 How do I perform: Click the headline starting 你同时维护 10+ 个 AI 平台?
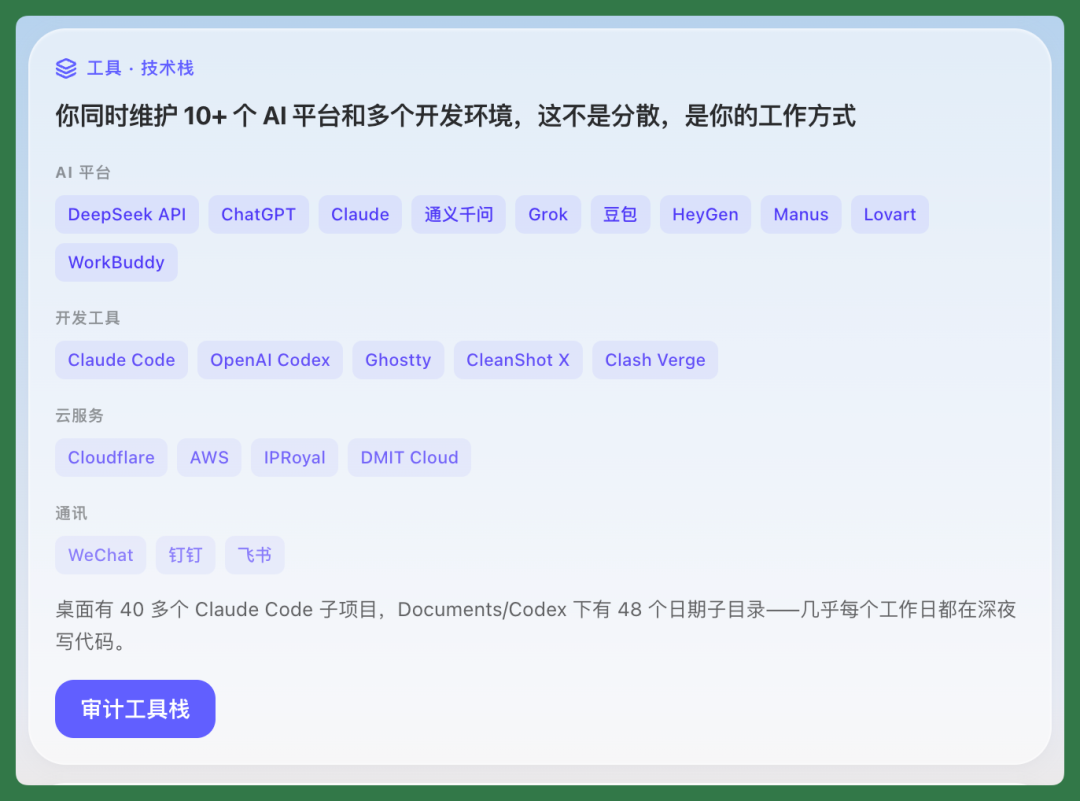pos(455,116)
